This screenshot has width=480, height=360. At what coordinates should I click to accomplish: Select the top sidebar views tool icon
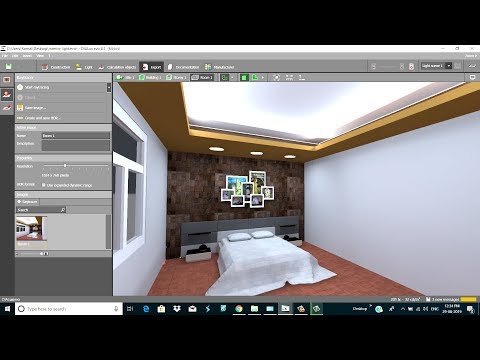pos(7,80)
